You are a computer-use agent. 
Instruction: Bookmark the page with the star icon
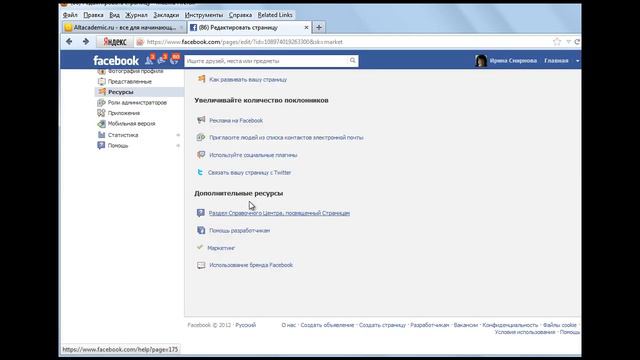pos(557,42)
